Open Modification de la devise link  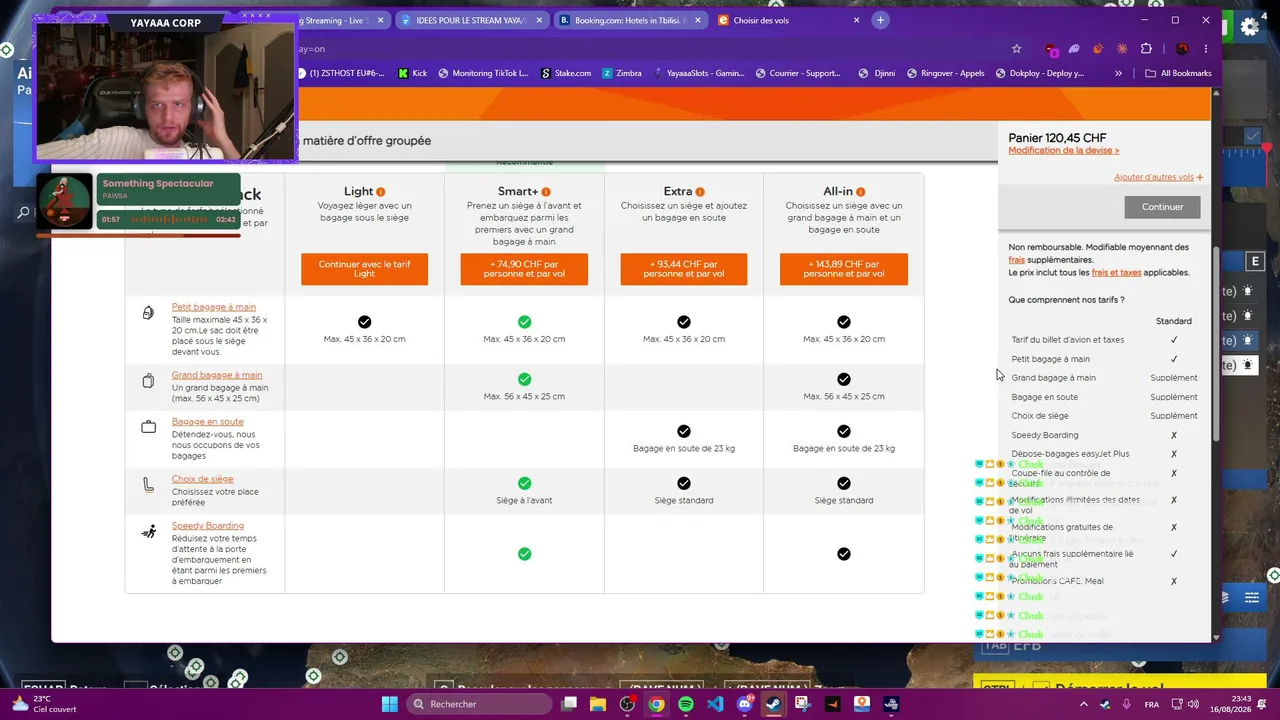pyautogui.click(x=1063, y=151)
